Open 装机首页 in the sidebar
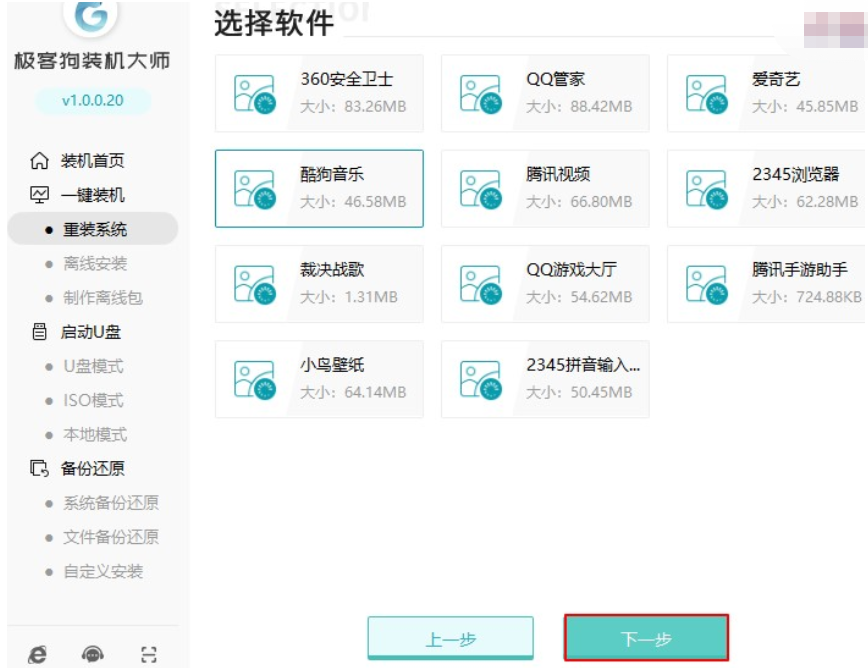868x668 pixels. click(x=92, y=161)
